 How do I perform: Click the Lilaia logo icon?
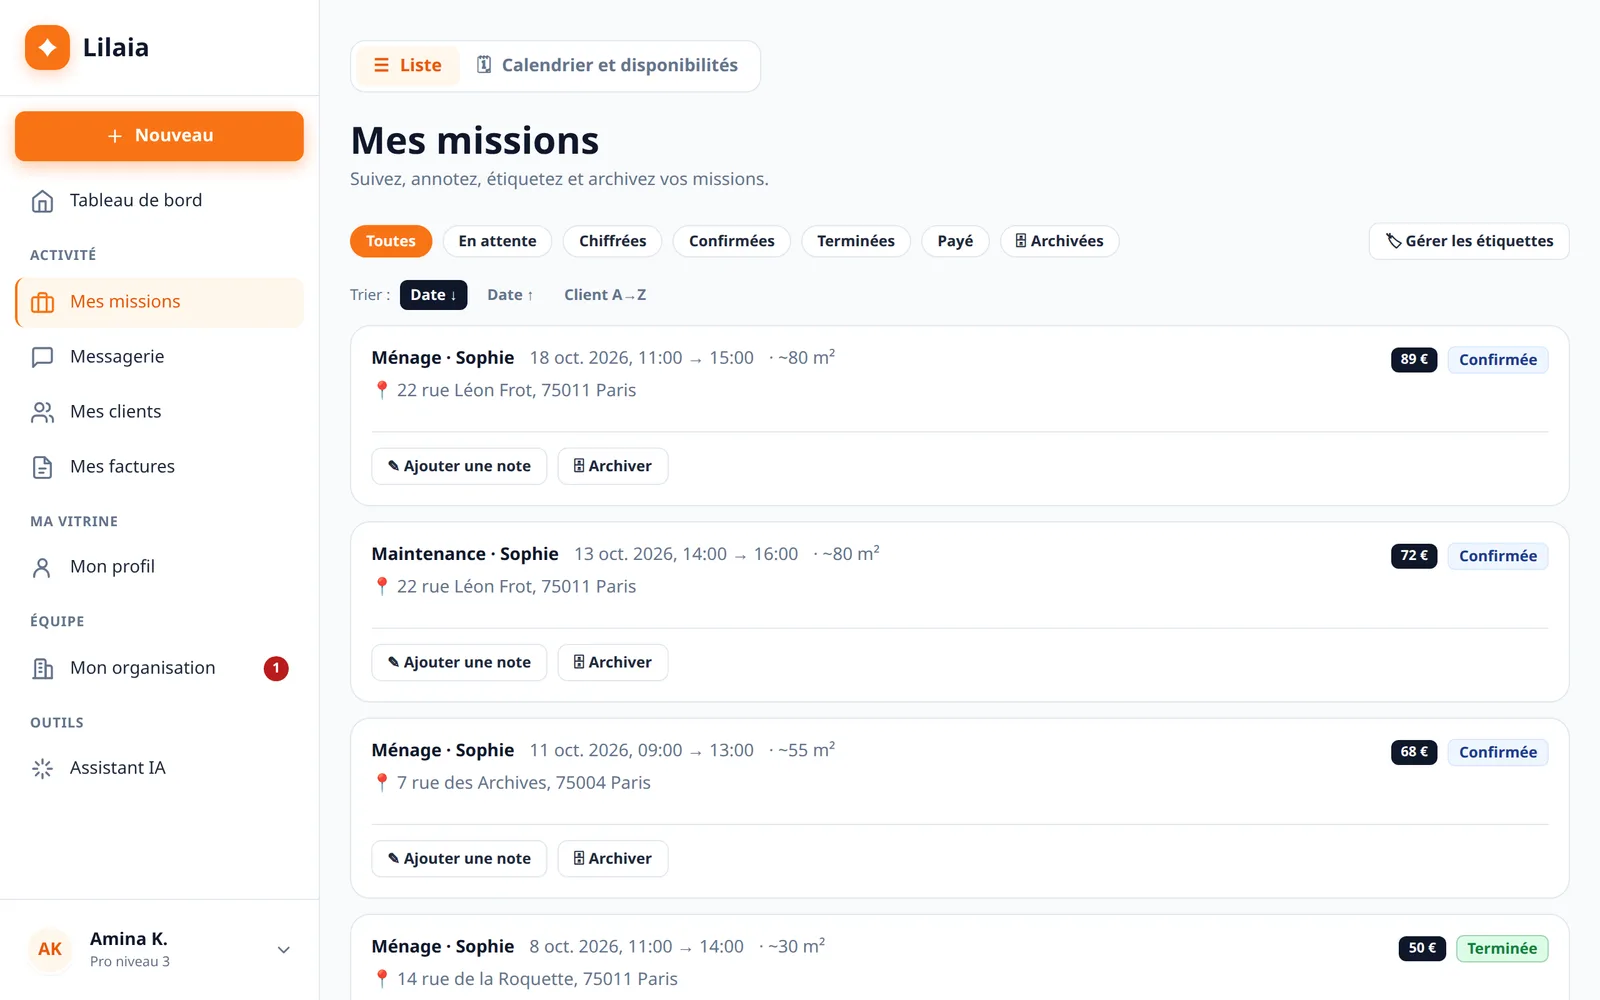point(47,47)
